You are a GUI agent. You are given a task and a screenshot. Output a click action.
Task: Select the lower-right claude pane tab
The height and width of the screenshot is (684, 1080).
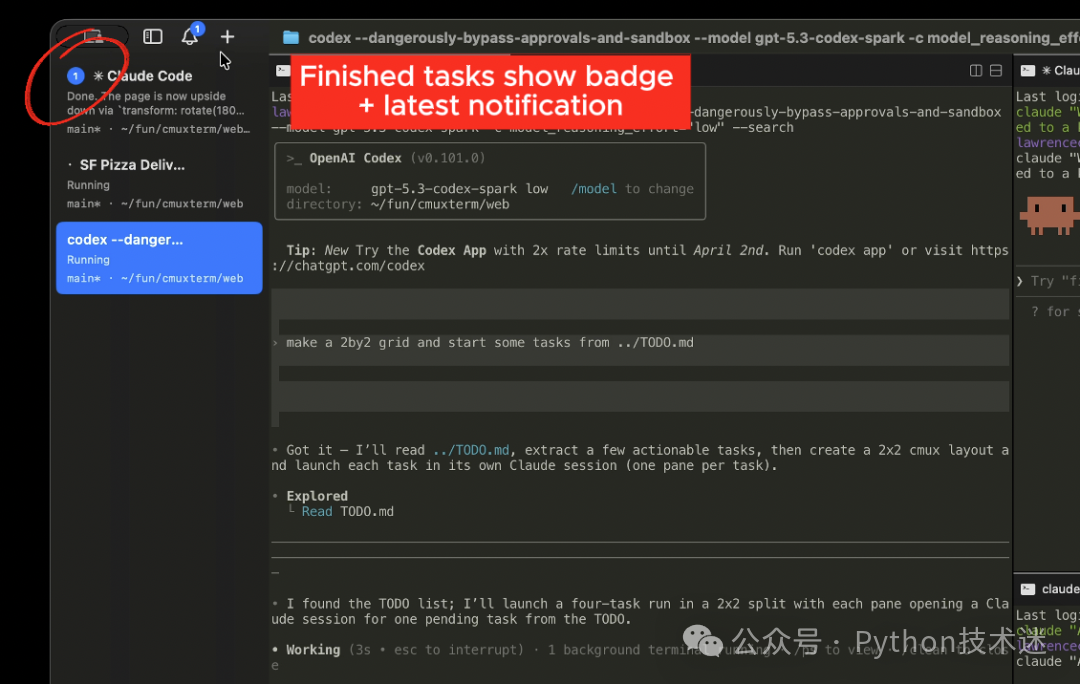click(1050, 589)
